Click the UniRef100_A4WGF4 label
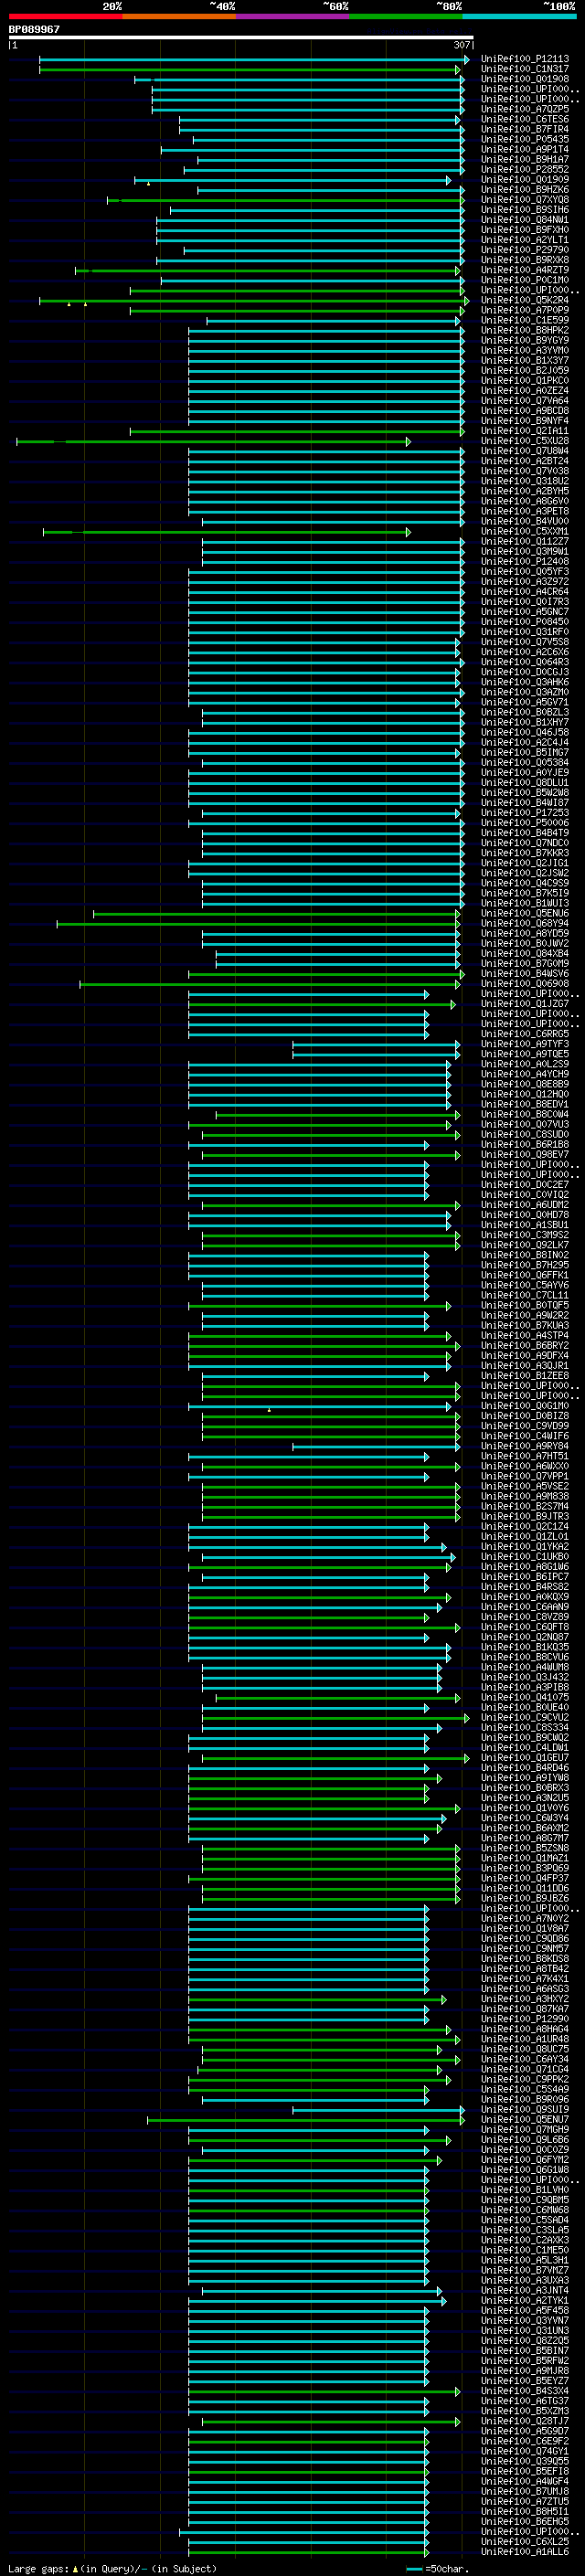585x2576 pixels. pos(525,2481)
